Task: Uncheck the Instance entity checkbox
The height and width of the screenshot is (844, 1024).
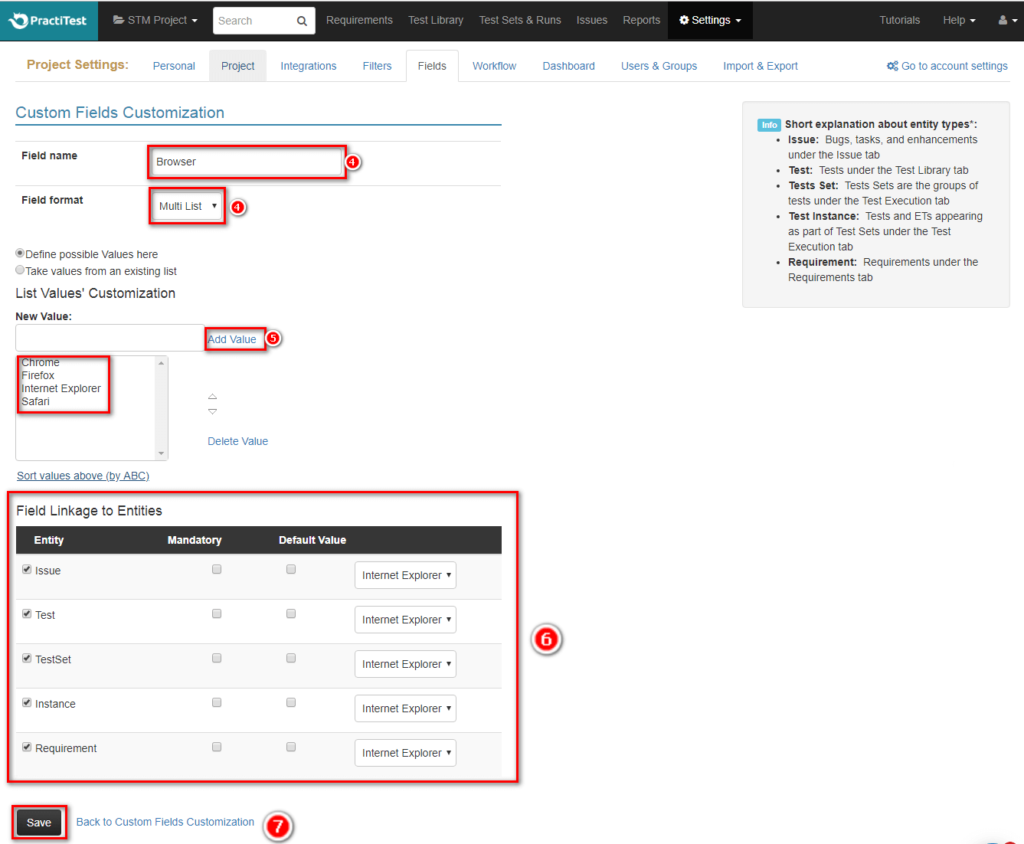Action: [27, 702]
